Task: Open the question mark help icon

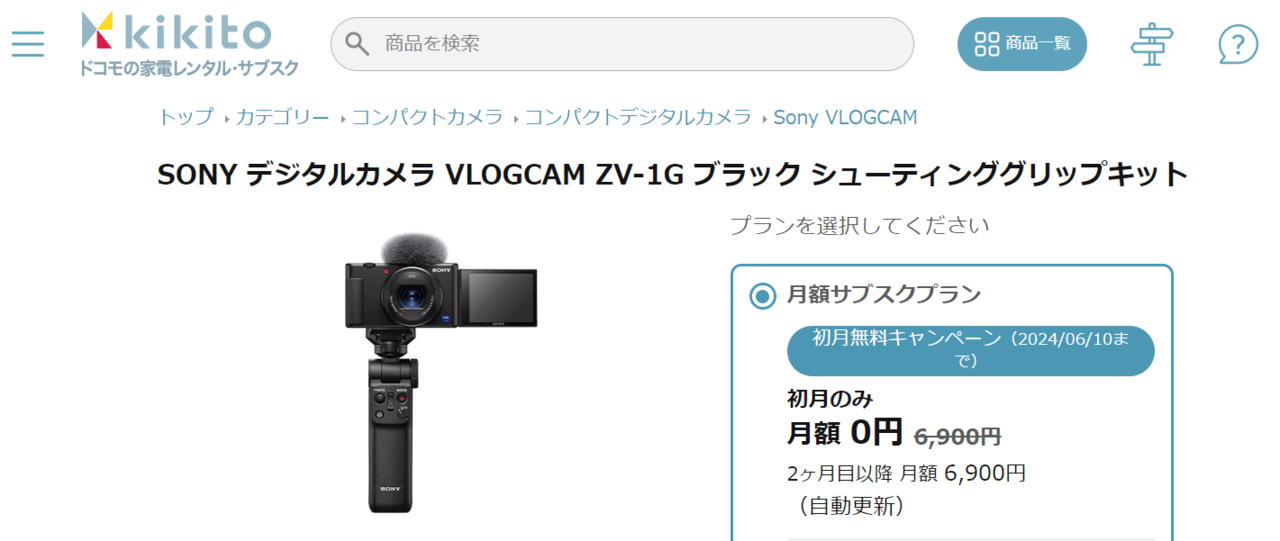Action: (1238, 44)
